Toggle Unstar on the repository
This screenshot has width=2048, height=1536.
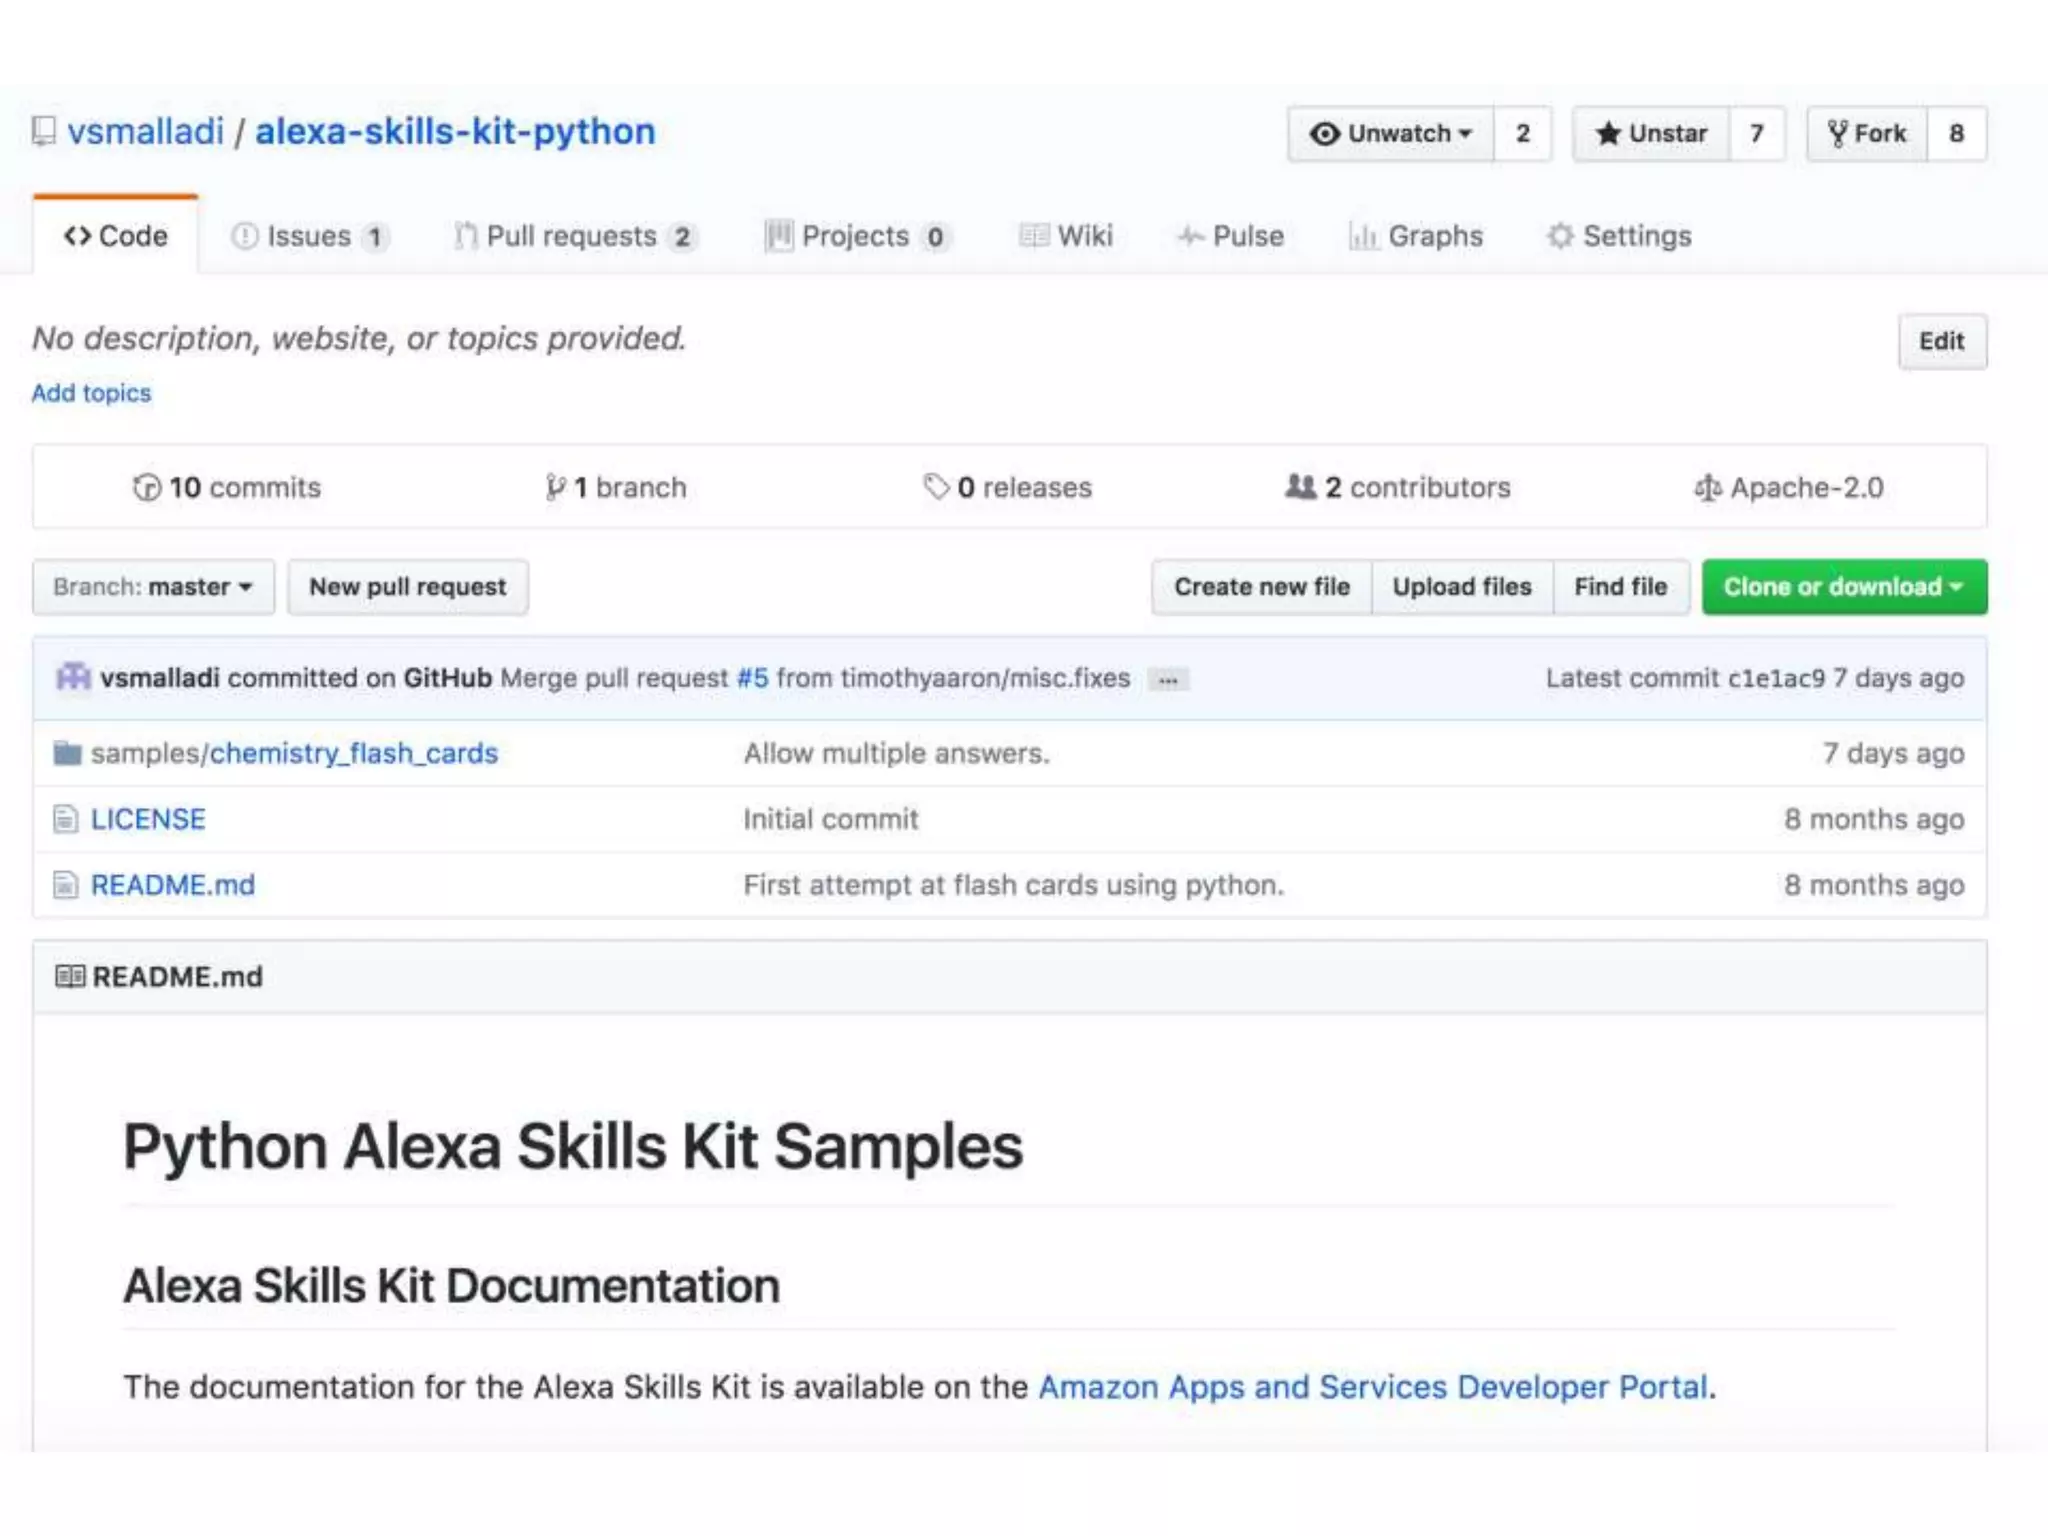pyautogui.click(x=1651, y=133)
